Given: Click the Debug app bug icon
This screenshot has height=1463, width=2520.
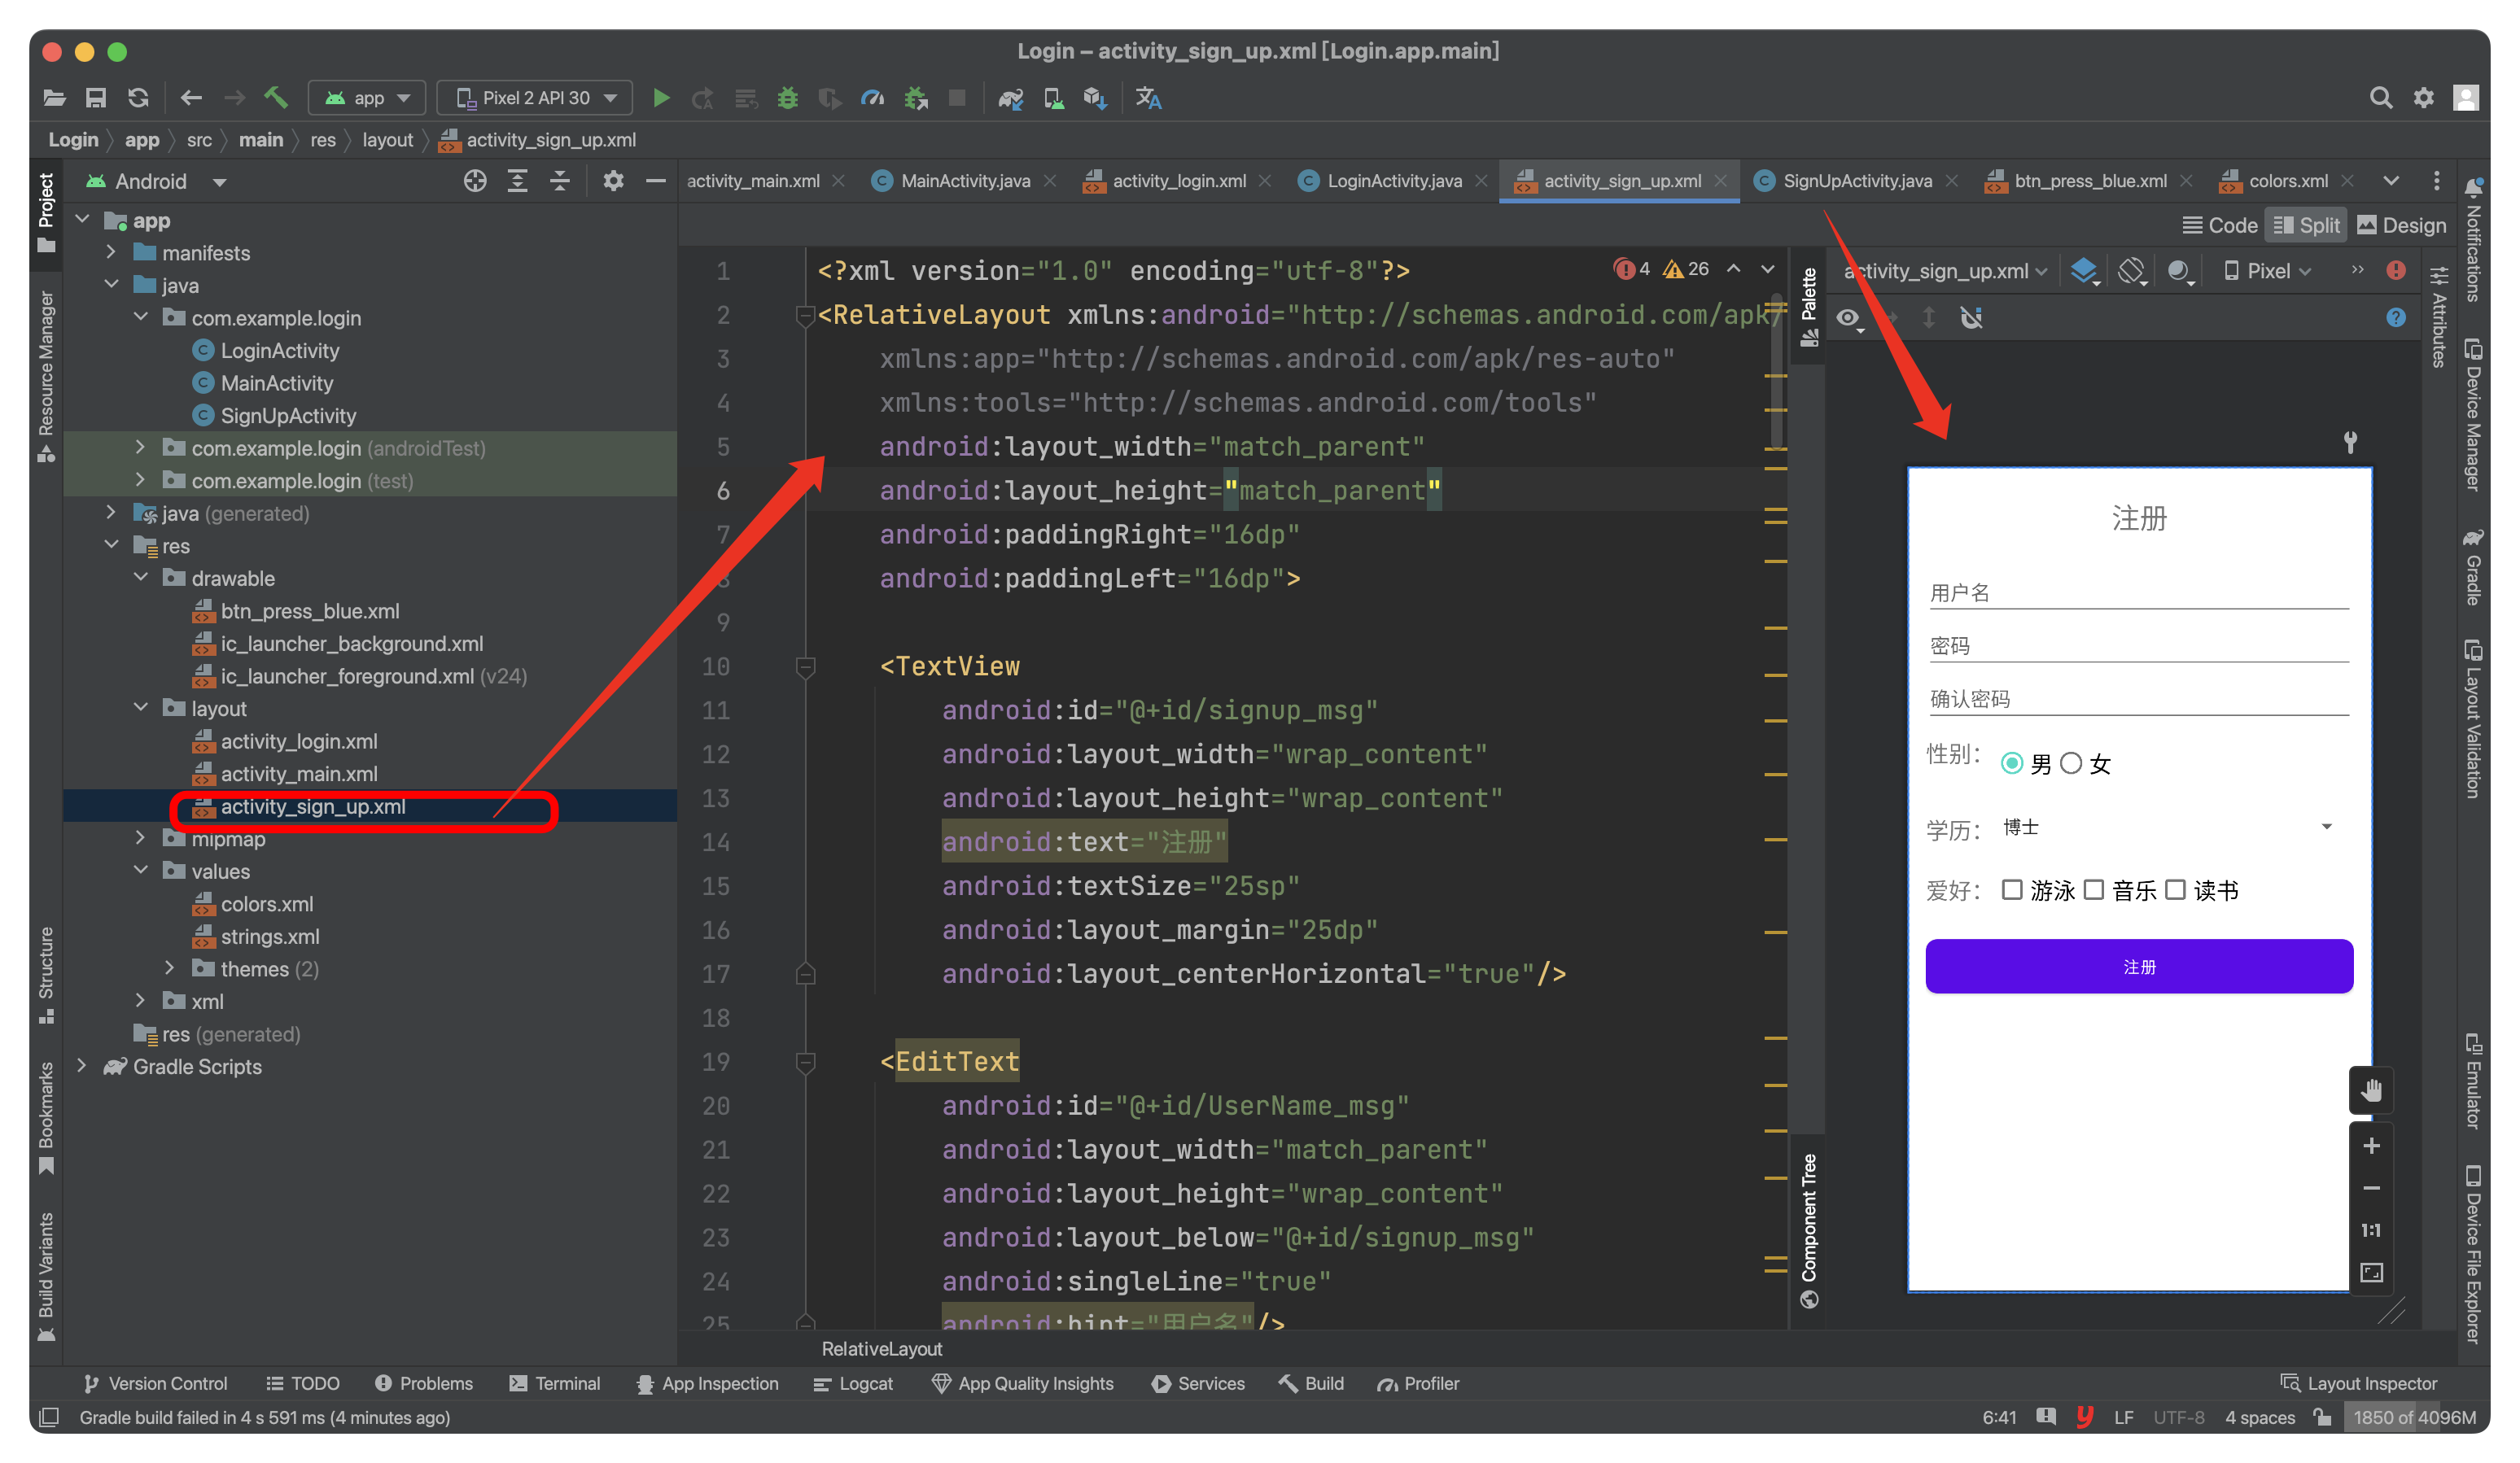Looking at the screenshot, I should pos(788,98).
